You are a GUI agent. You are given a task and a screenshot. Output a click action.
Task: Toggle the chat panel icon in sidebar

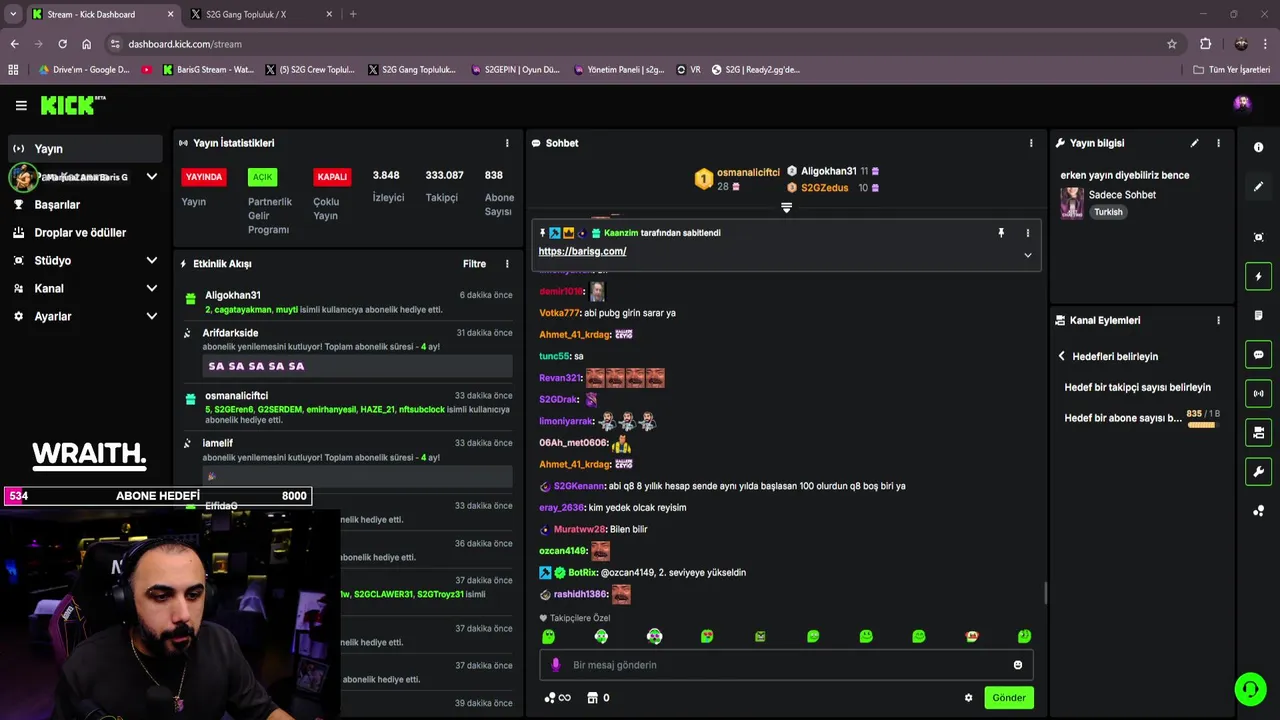point(1258,354)
